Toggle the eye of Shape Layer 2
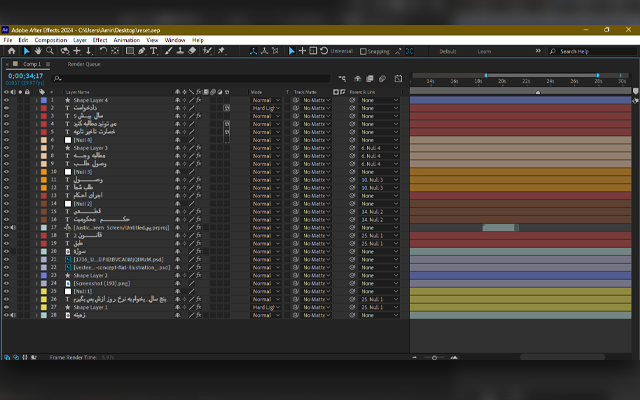This screenshot has width=640, height=400. coord(6,276)
